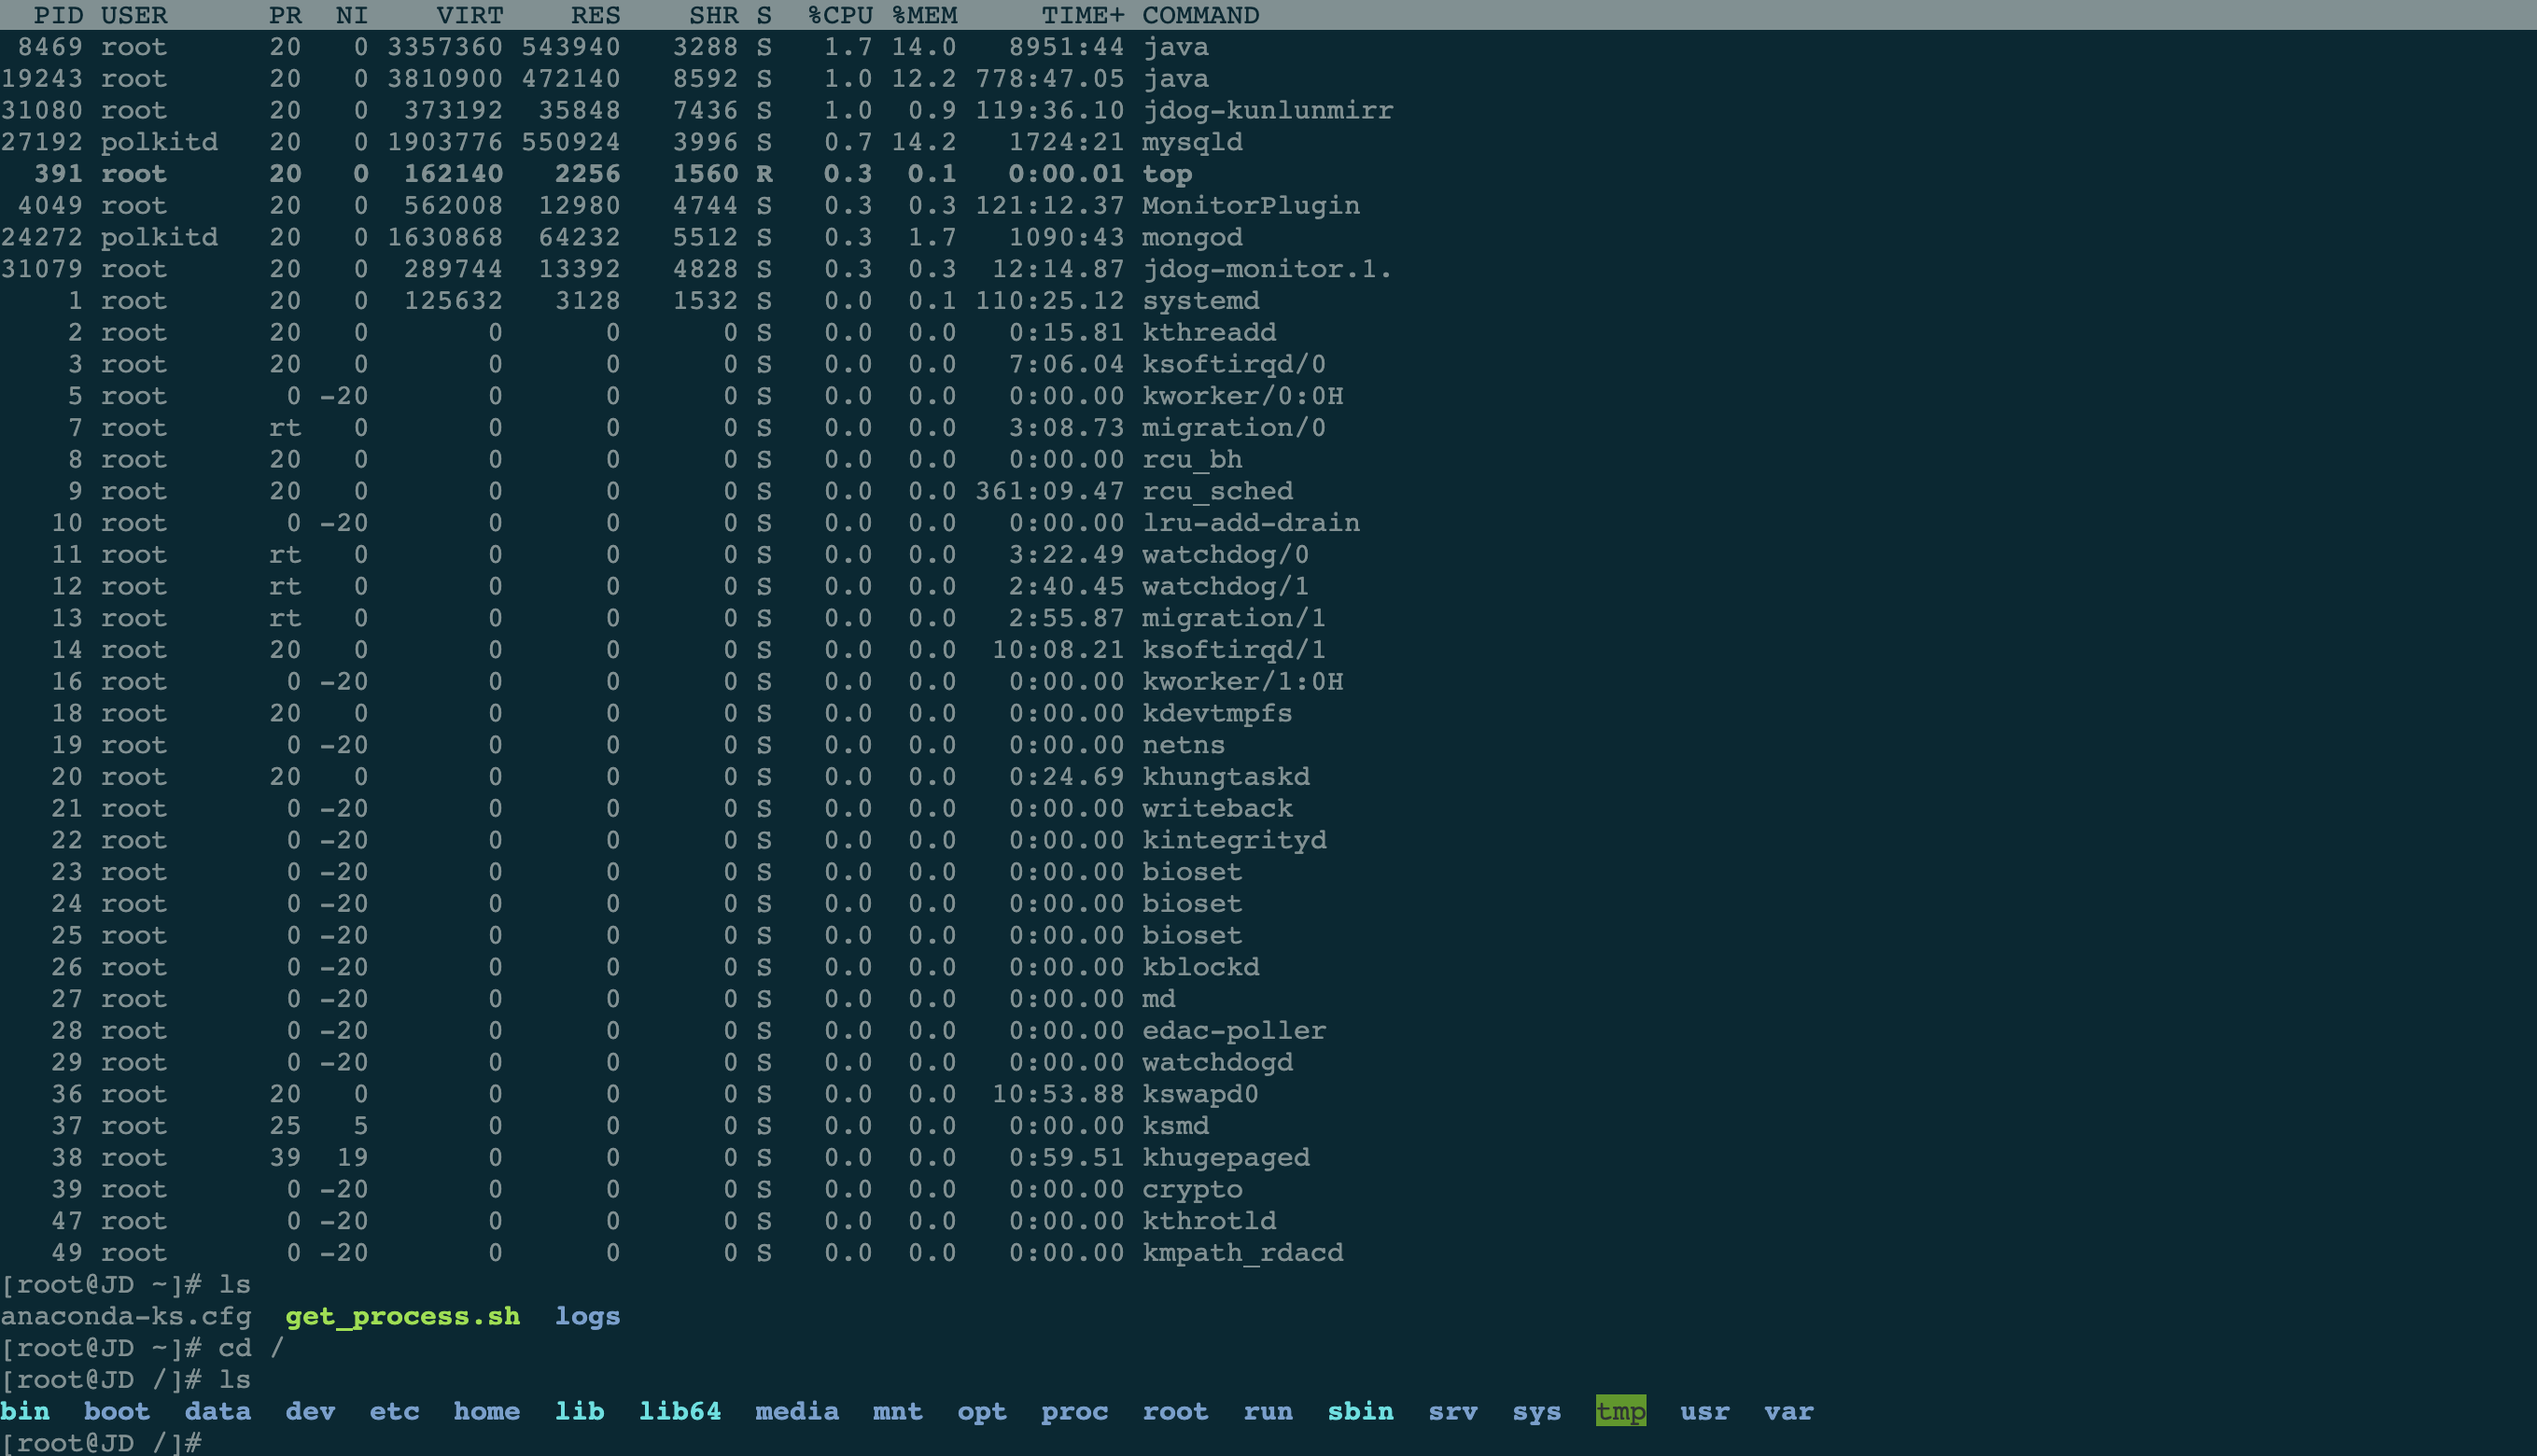Image resolution: width=2537 pixels, height=1456 pixels.
Task: Click watchdogd command text
Action: (1217, 1062)
